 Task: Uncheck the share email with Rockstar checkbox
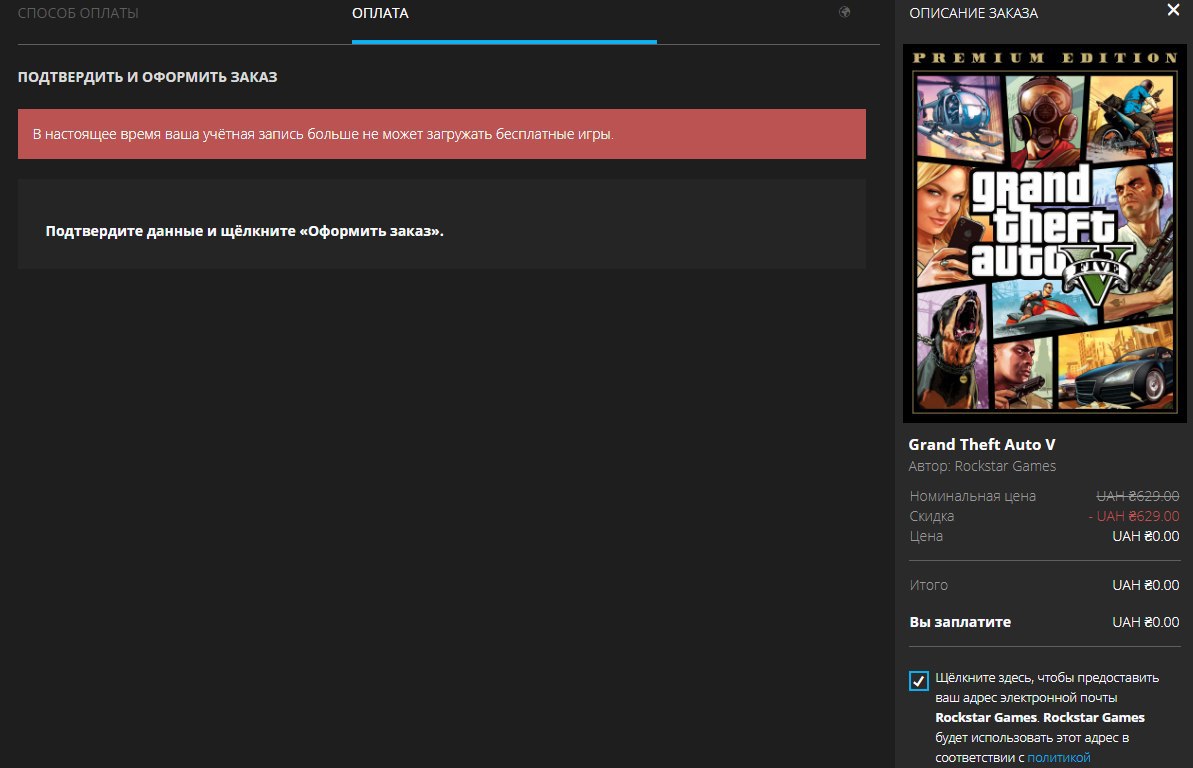pos(918,680)
